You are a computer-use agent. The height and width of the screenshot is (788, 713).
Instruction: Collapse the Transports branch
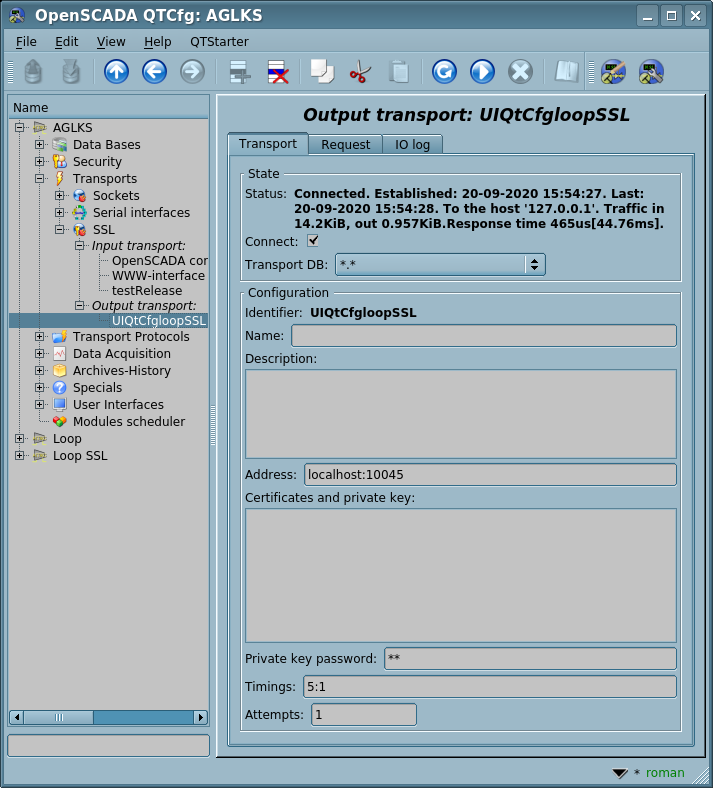pos(40,178)
